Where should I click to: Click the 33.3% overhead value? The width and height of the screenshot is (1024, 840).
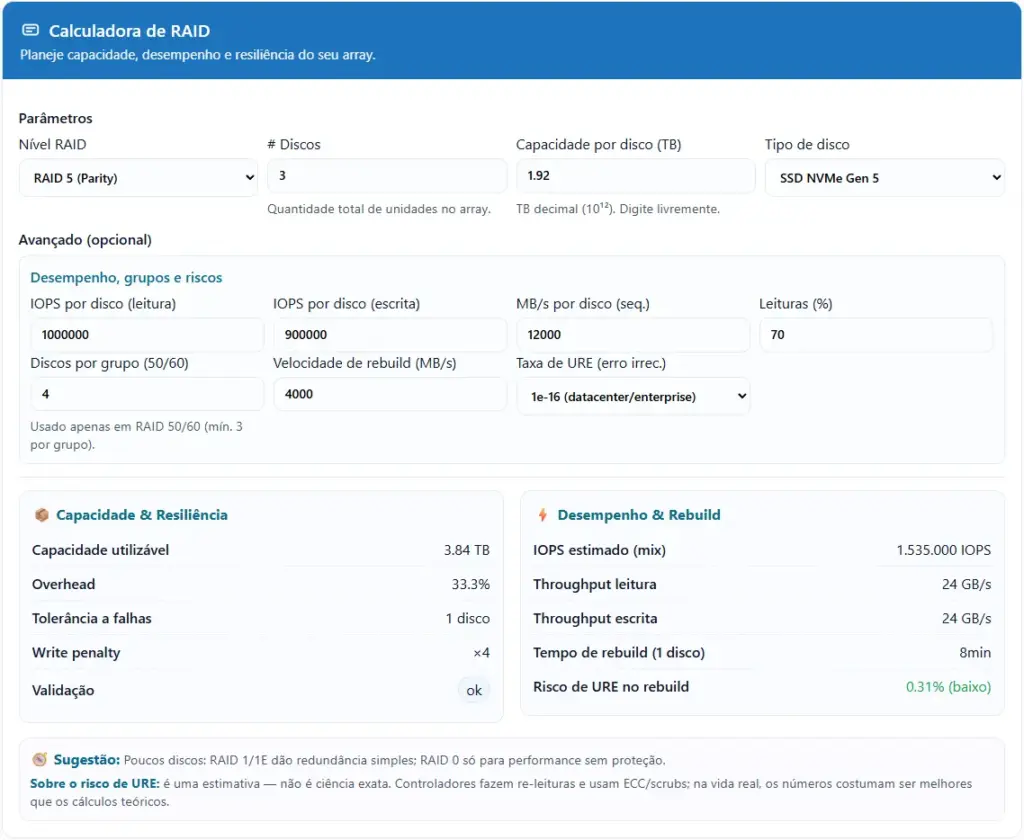470,584
